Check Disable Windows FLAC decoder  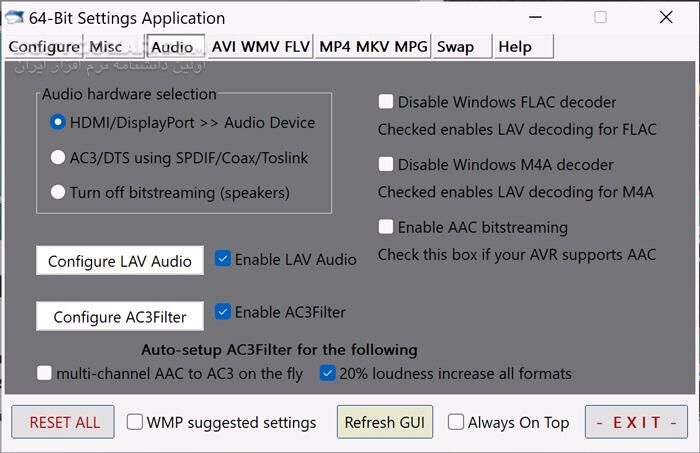(386, 102)
